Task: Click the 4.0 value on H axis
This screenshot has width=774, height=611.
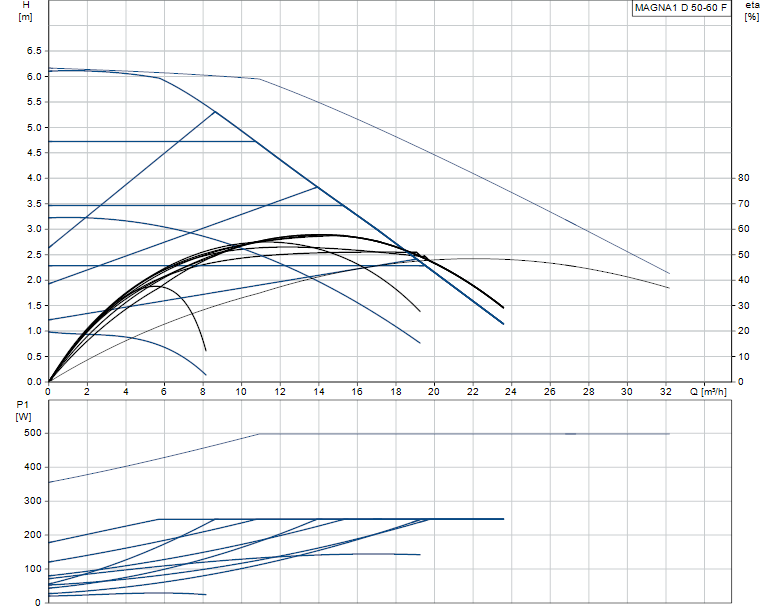Action: coord(34,178)
